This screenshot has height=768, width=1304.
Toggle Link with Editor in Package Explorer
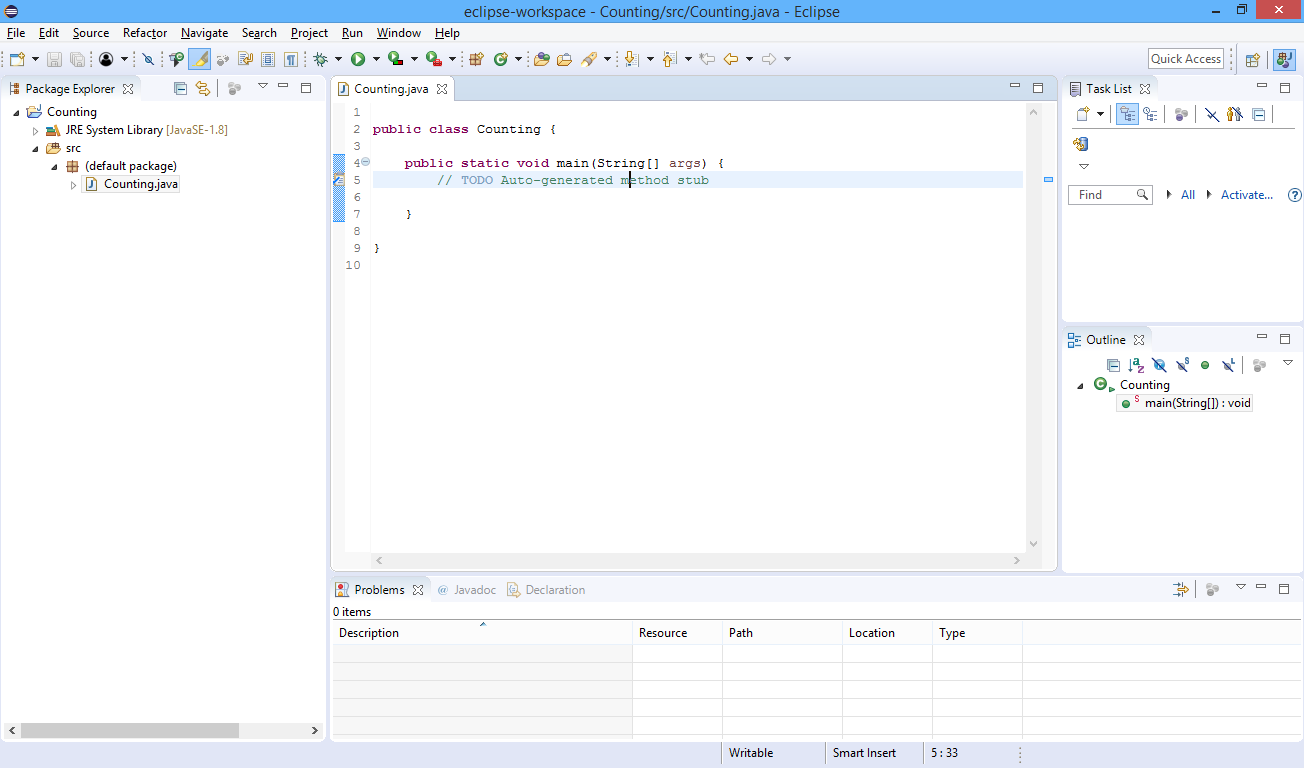point(203,88)
